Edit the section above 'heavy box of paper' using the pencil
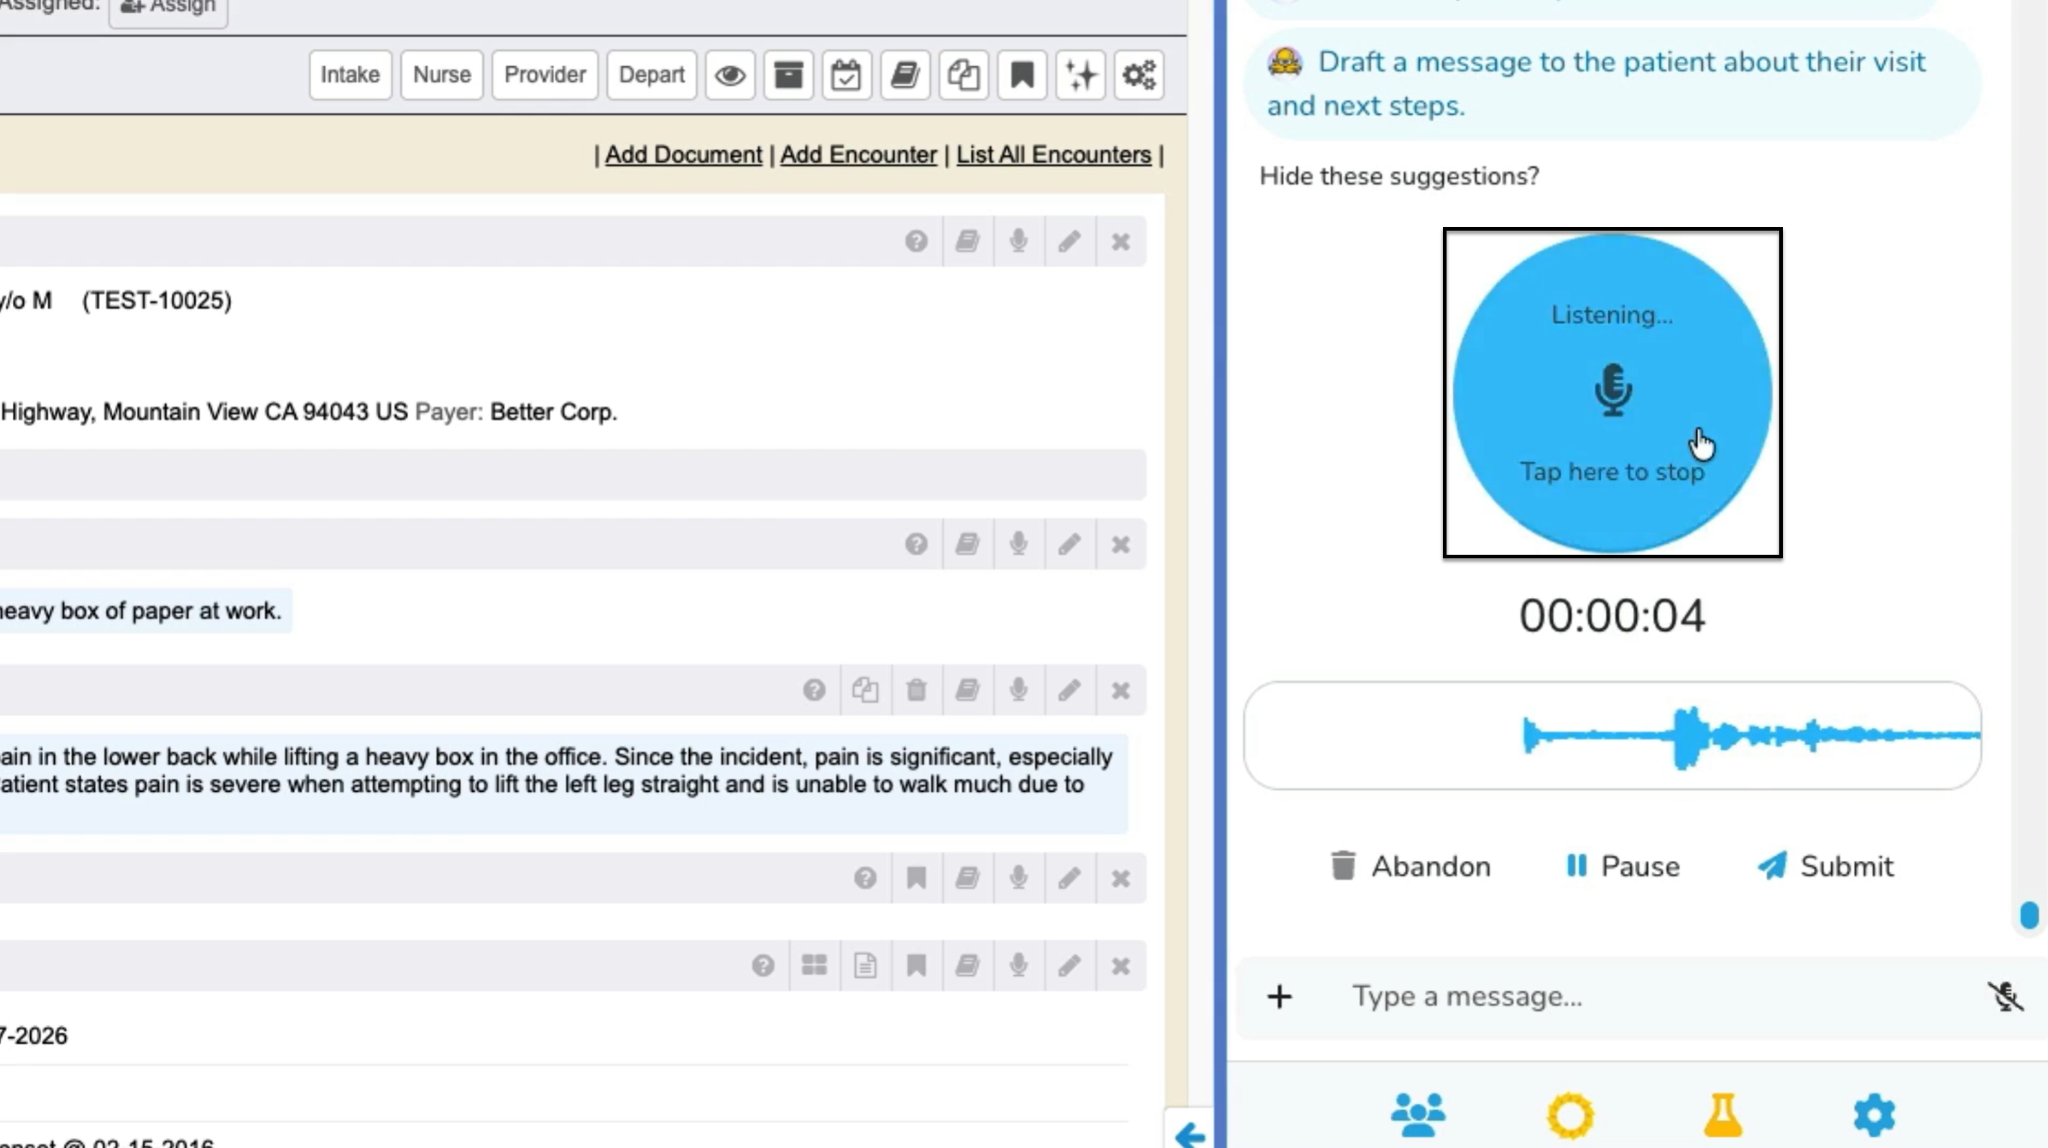The width and height of the screenshot is (2048, 1148). 1069,544
